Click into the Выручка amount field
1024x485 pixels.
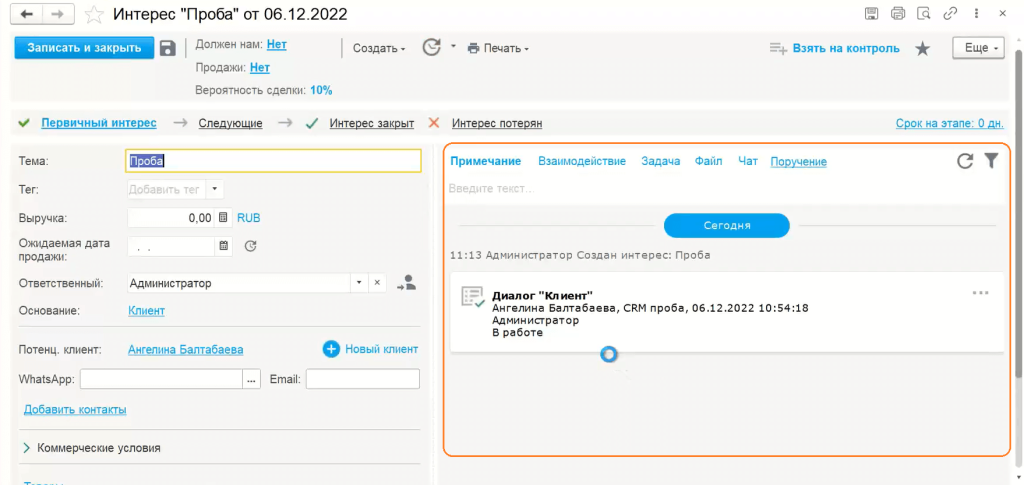tap(171, 218)
